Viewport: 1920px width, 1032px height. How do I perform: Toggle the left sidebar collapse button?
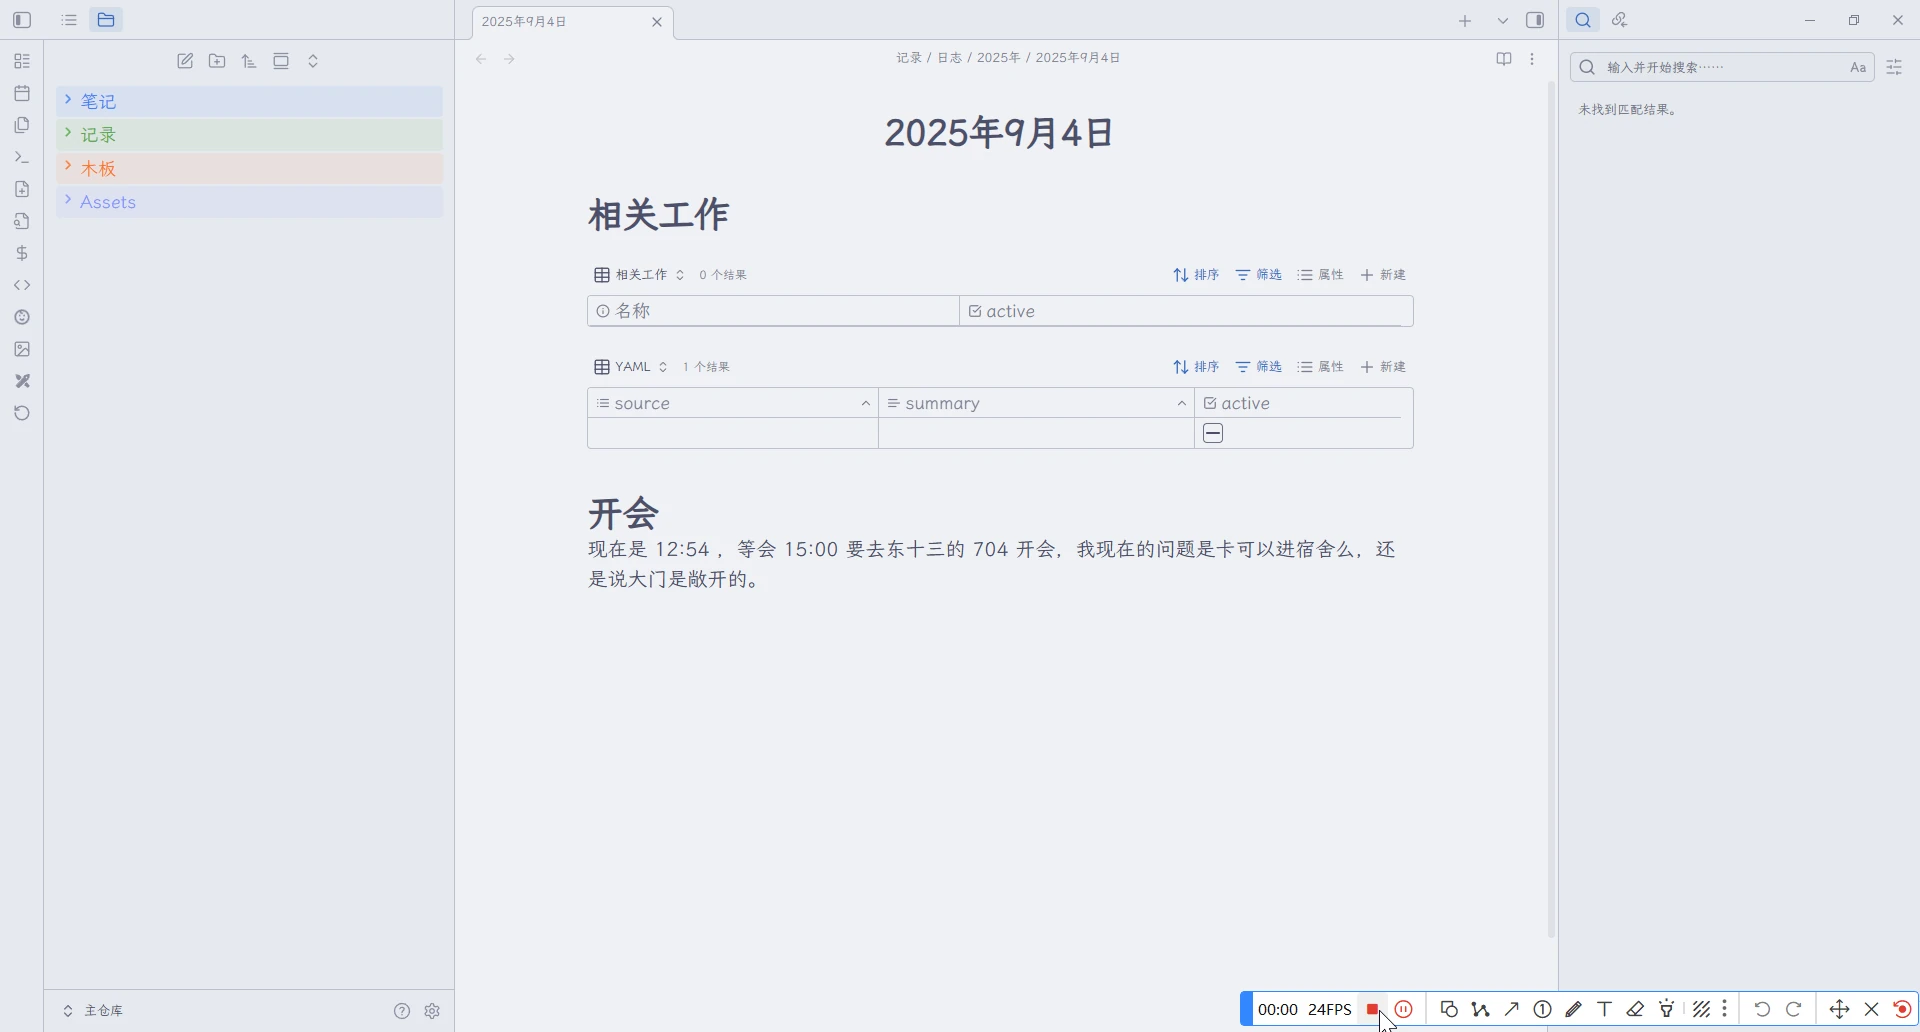tap(22, 20)
